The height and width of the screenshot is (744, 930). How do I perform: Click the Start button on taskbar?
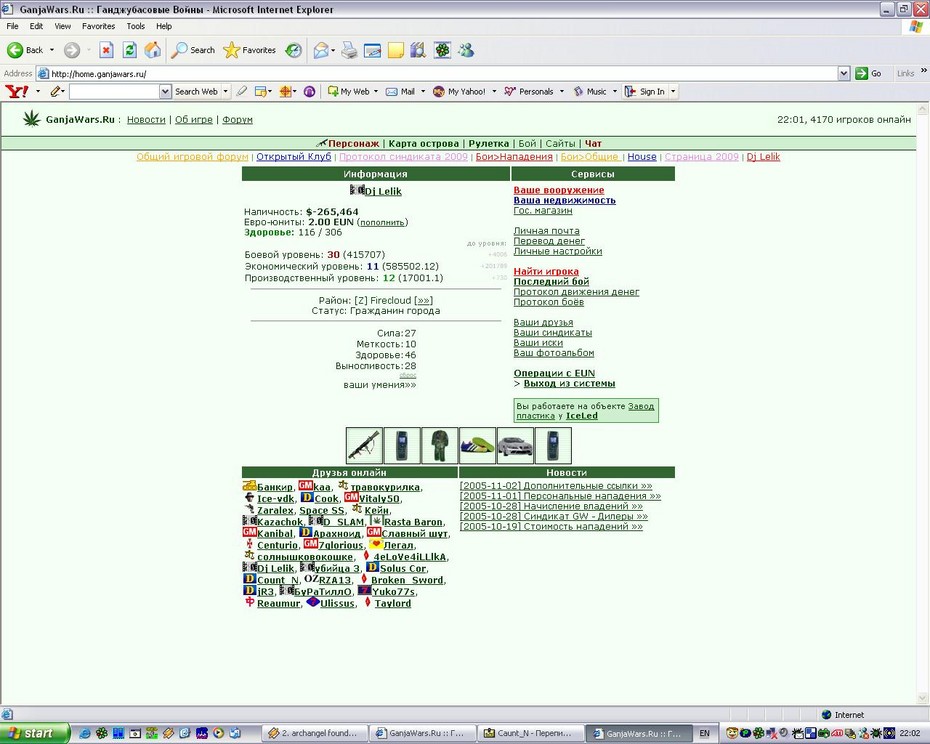pyautogui.click(x=34, y=733)
